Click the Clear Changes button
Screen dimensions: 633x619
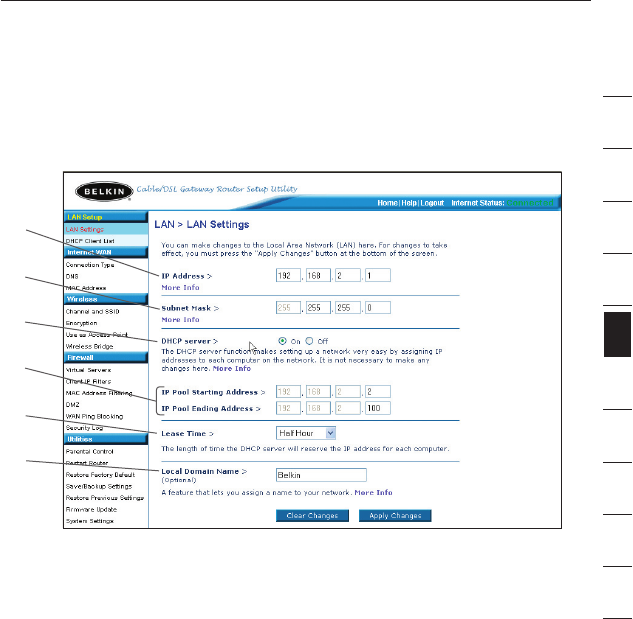point(312,516)
